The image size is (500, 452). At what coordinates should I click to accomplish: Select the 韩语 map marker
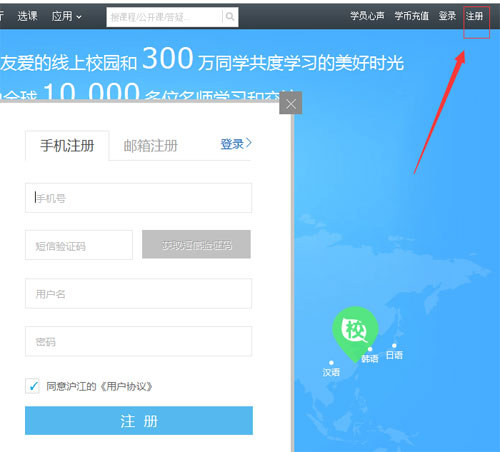click(x=370, y=356)
